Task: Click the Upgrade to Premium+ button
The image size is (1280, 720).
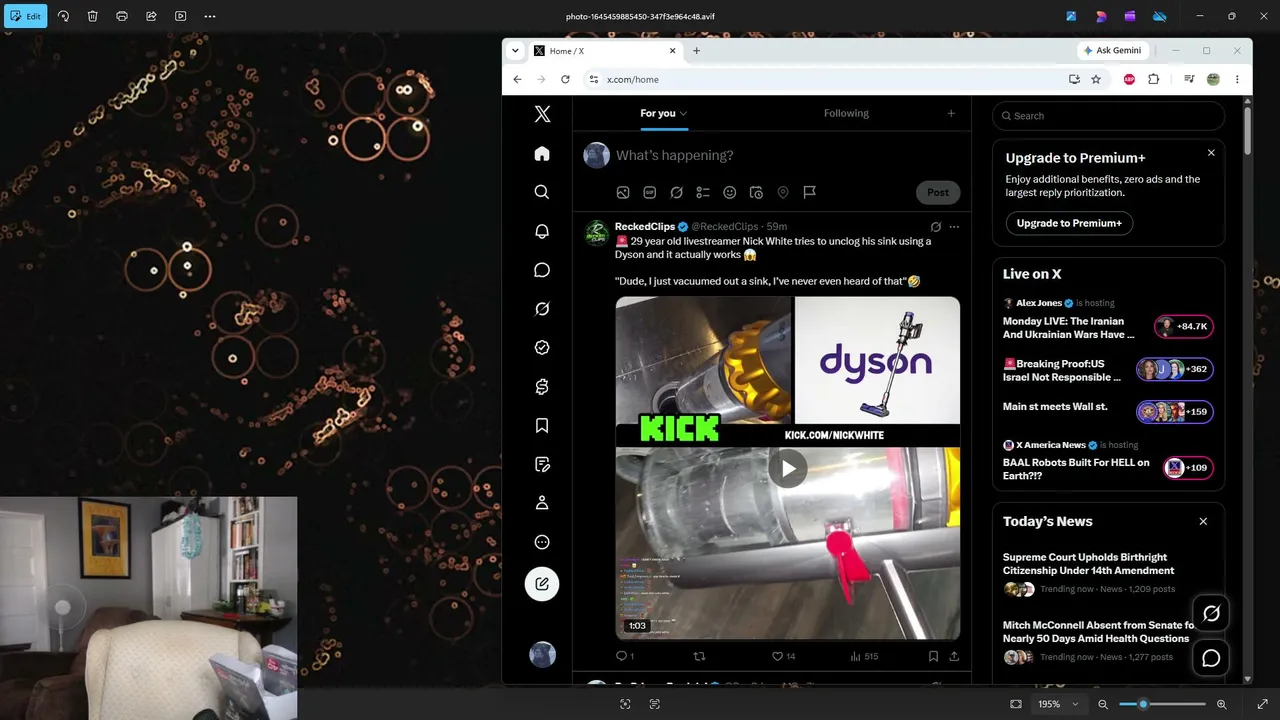Action: (1069, 223)
